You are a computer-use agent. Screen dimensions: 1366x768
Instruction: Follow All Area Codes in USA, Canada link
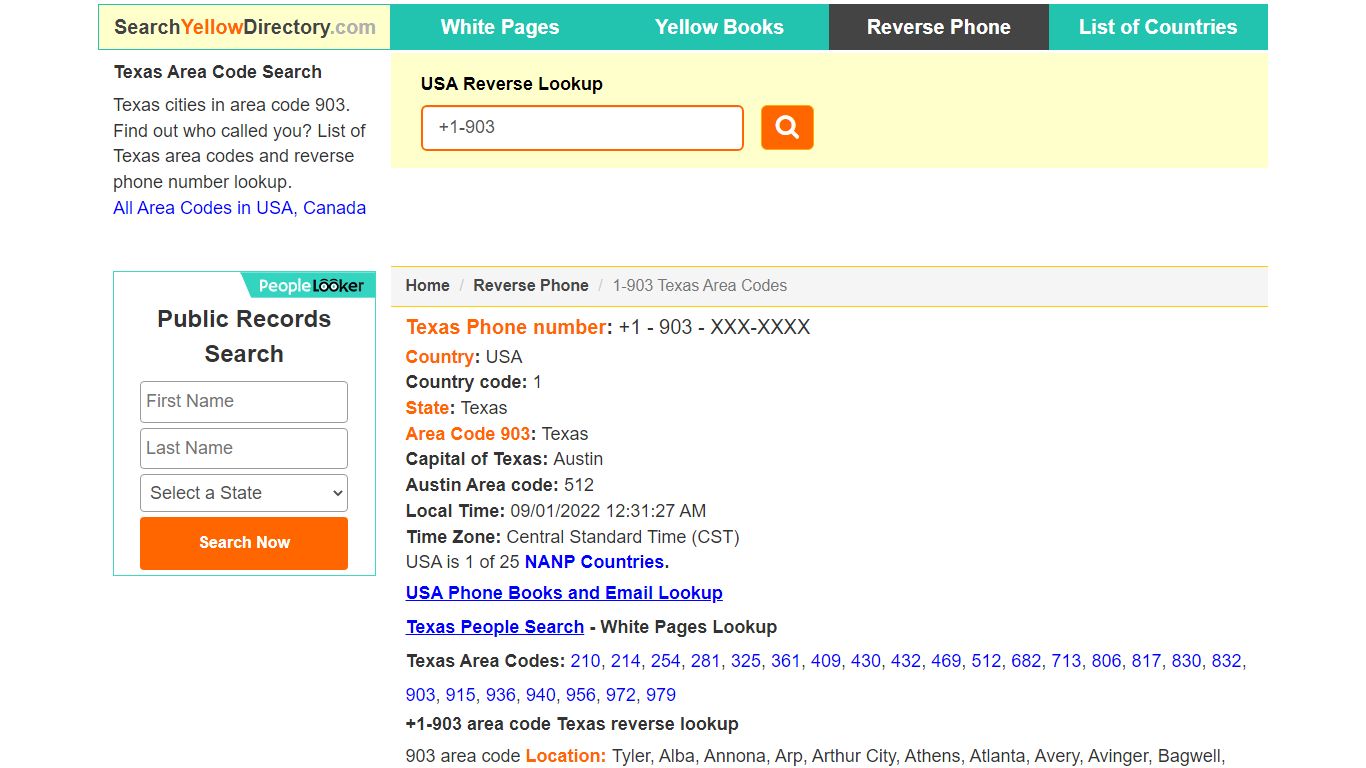[x=239, y=208]
